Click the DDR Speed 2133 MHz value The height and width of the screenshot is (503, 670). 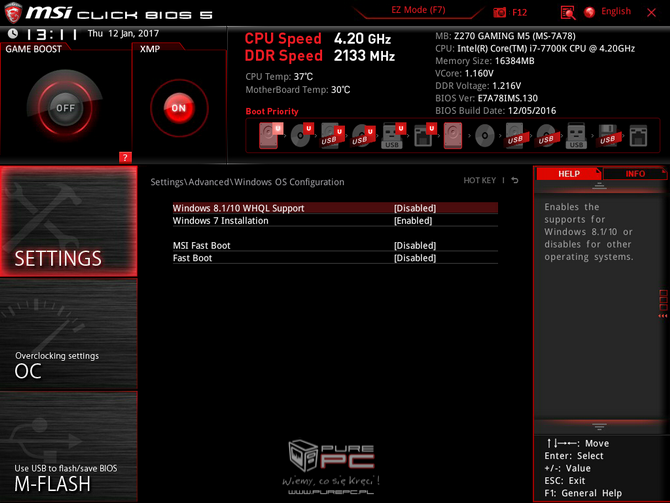[364, 56]
